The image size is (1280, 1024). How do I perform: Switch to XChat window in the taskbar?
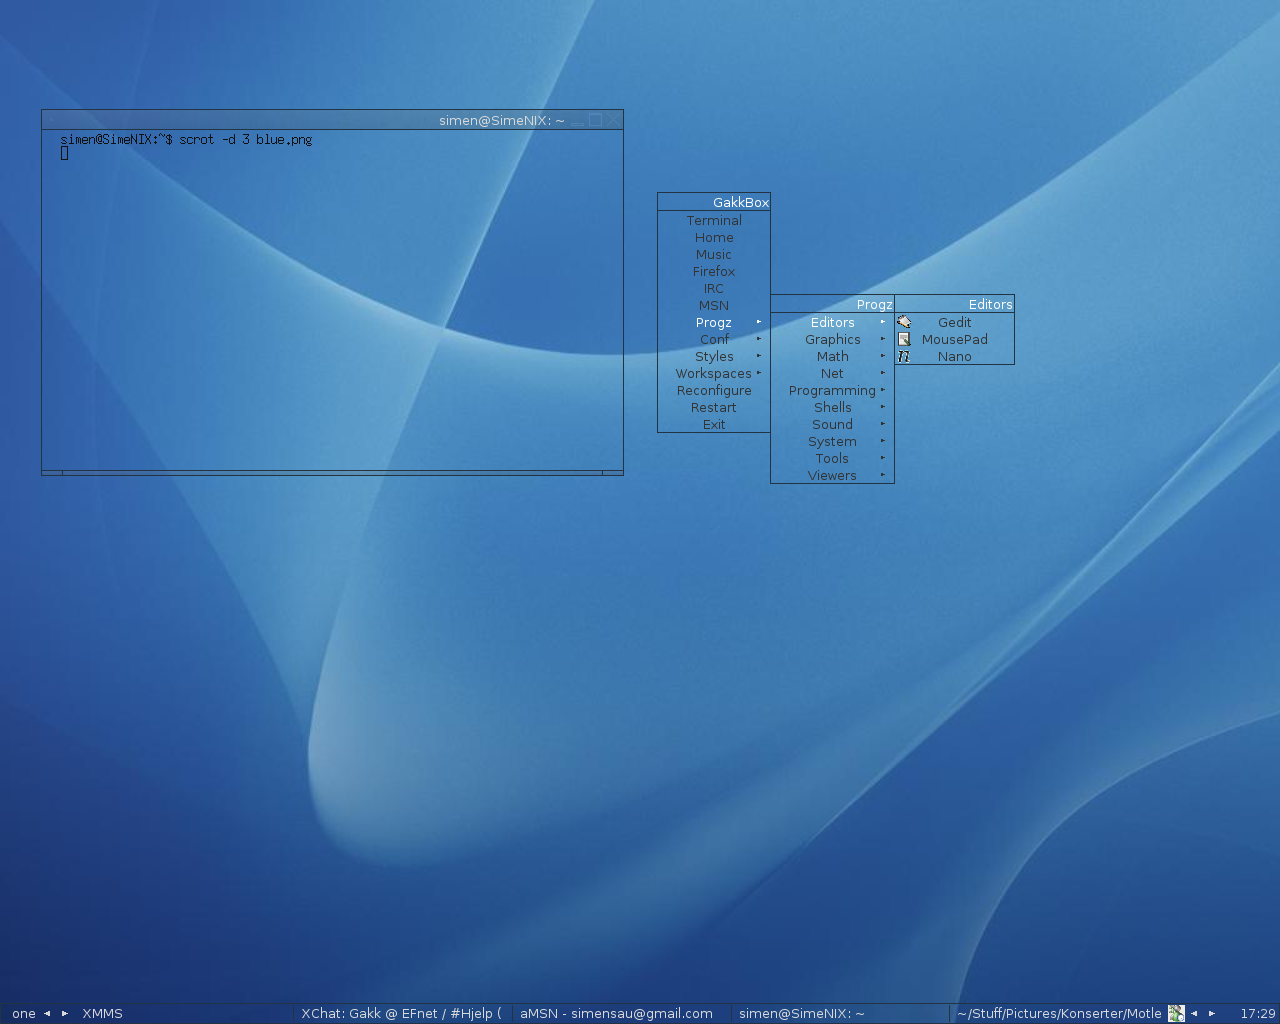[403, 1013]
